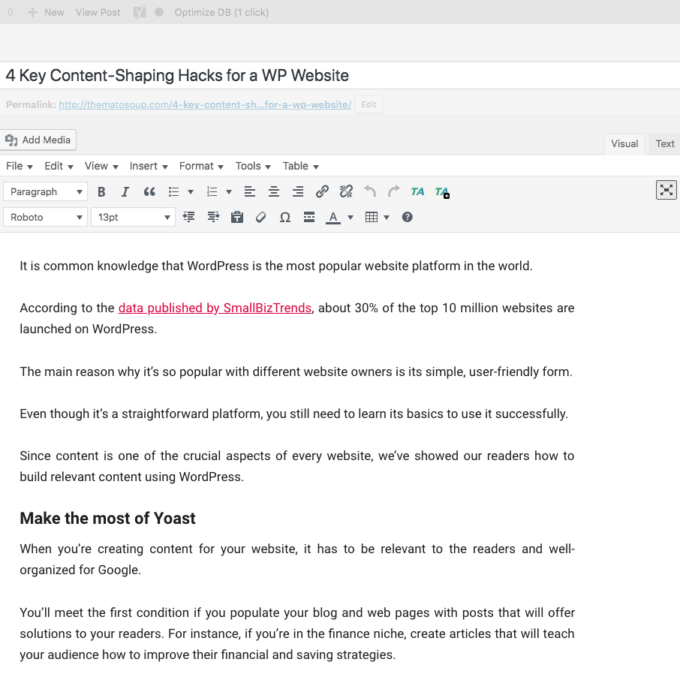
Task: Center align the text
Action: point(273,191)
